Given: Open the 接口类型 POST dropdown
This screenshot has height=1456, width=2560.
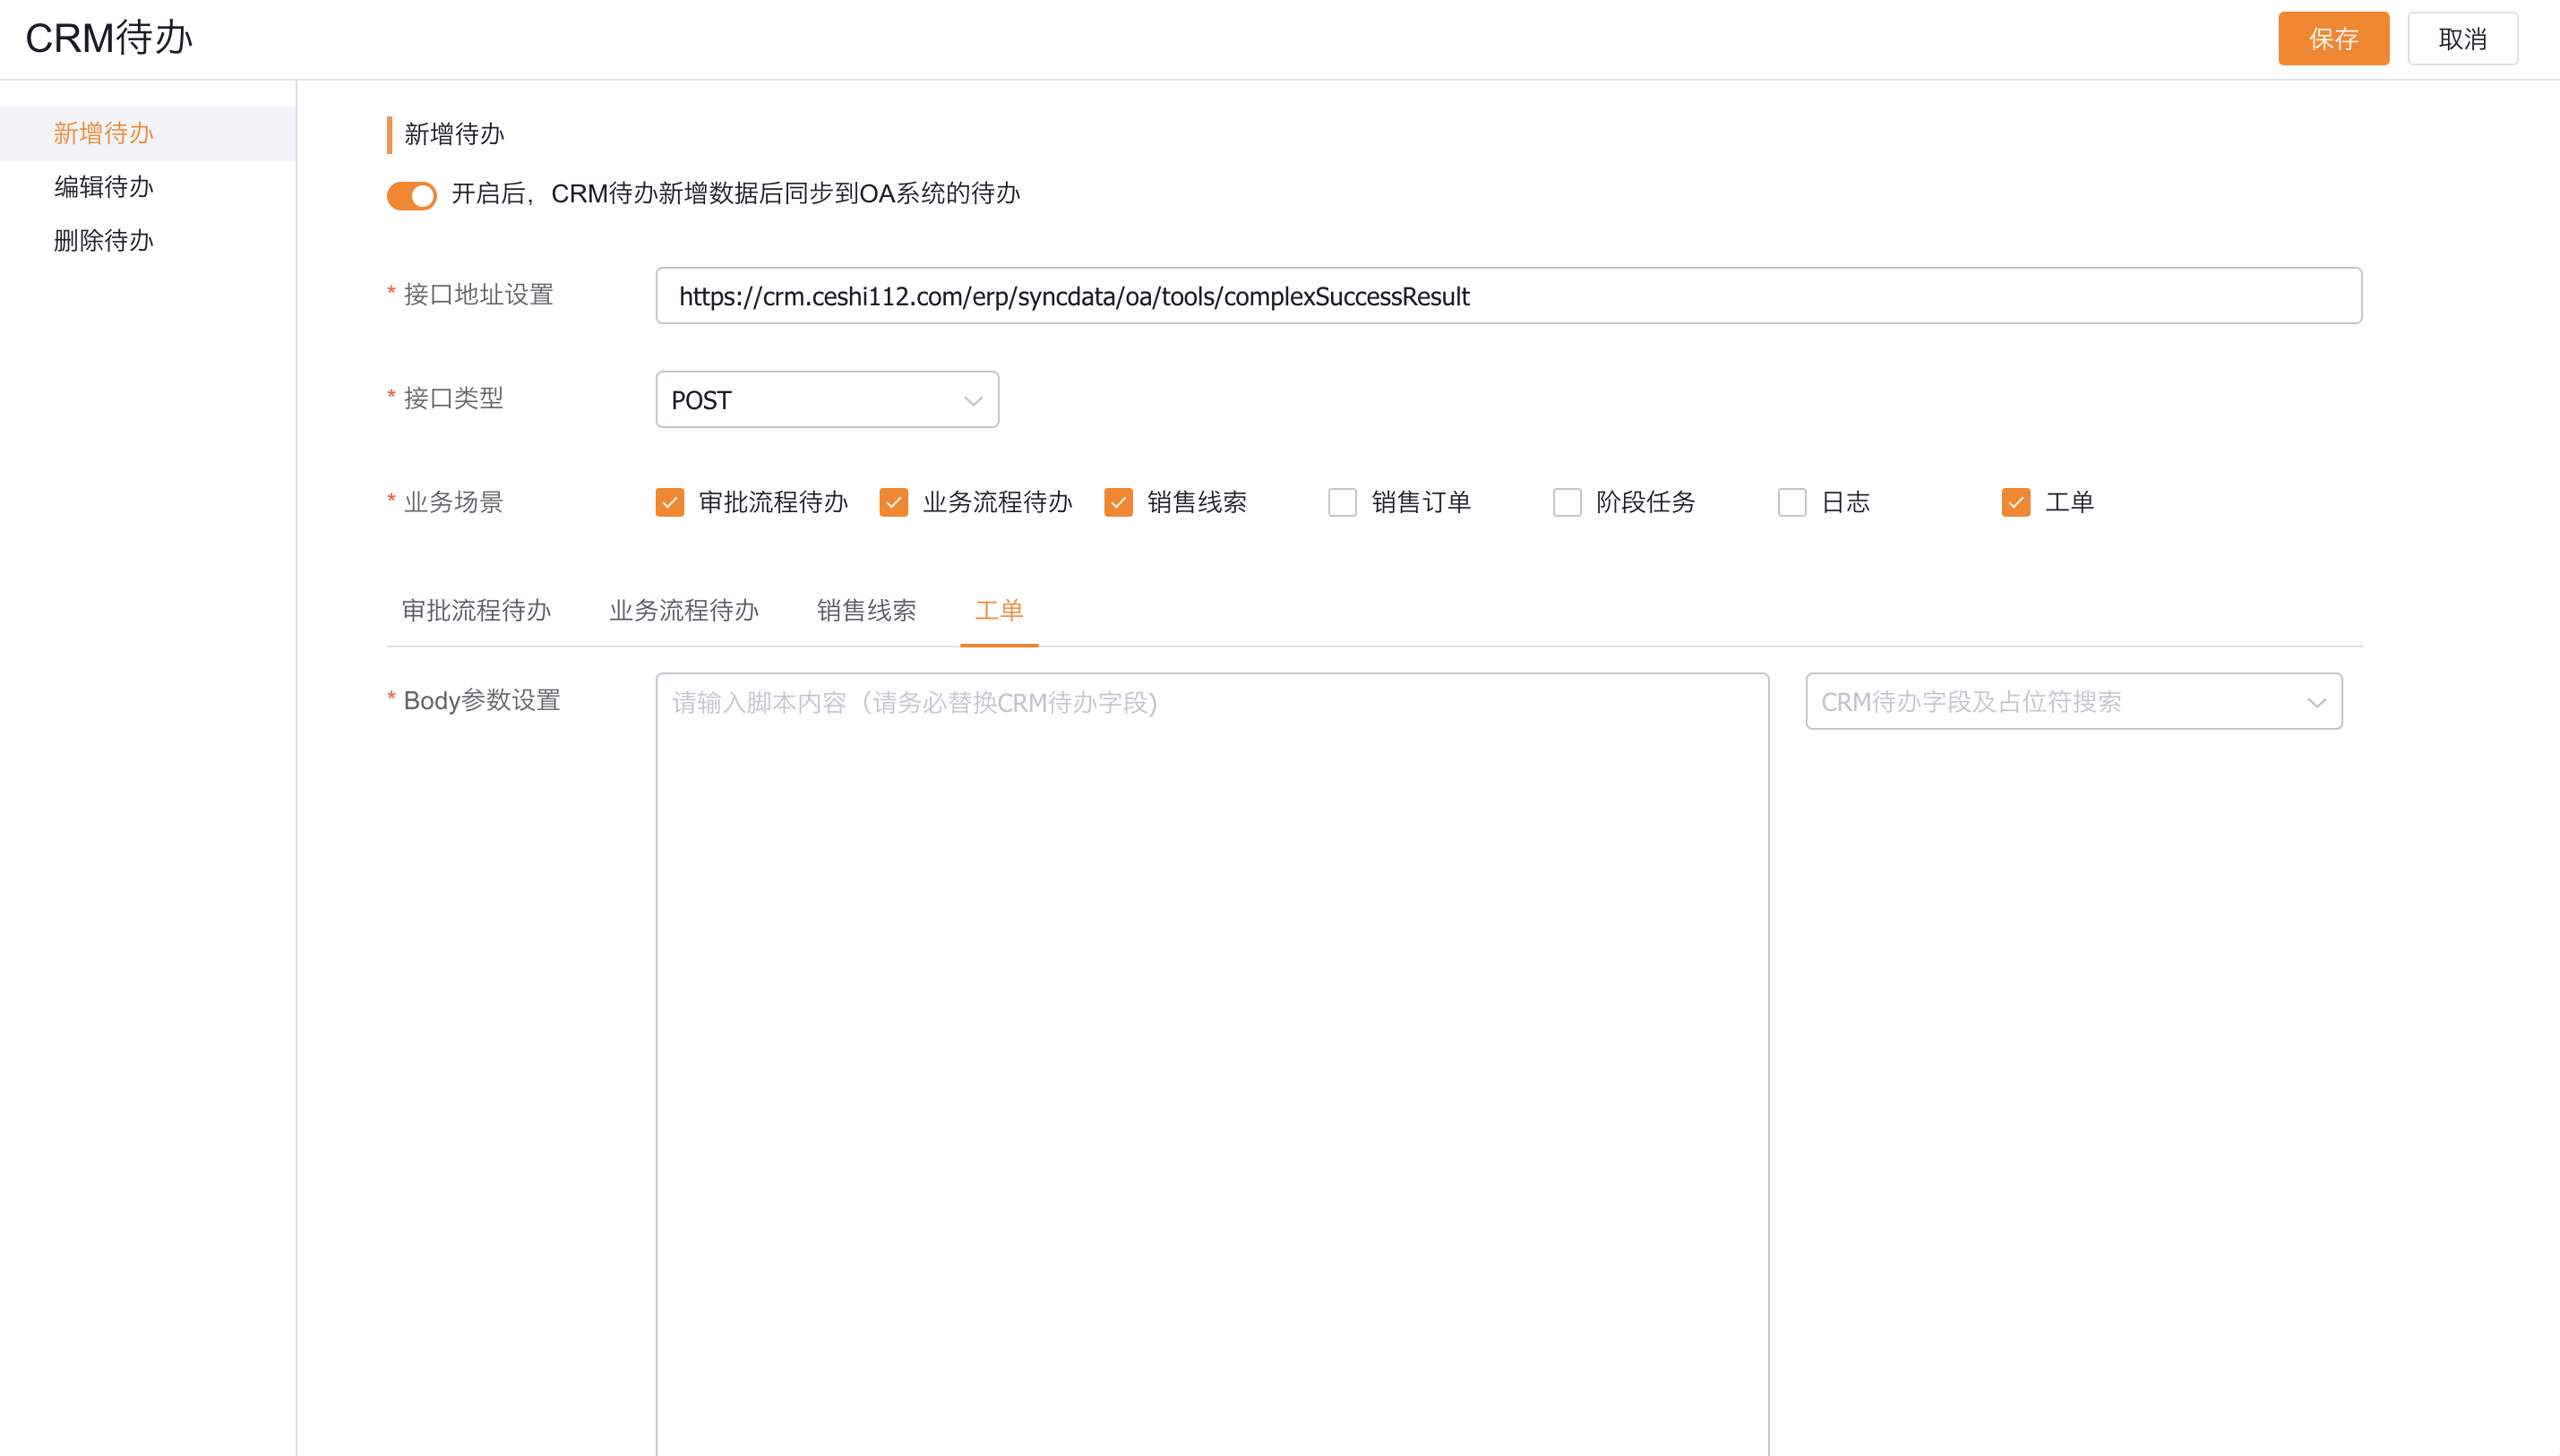Looking at the screenshot, I should pos(827,400).
